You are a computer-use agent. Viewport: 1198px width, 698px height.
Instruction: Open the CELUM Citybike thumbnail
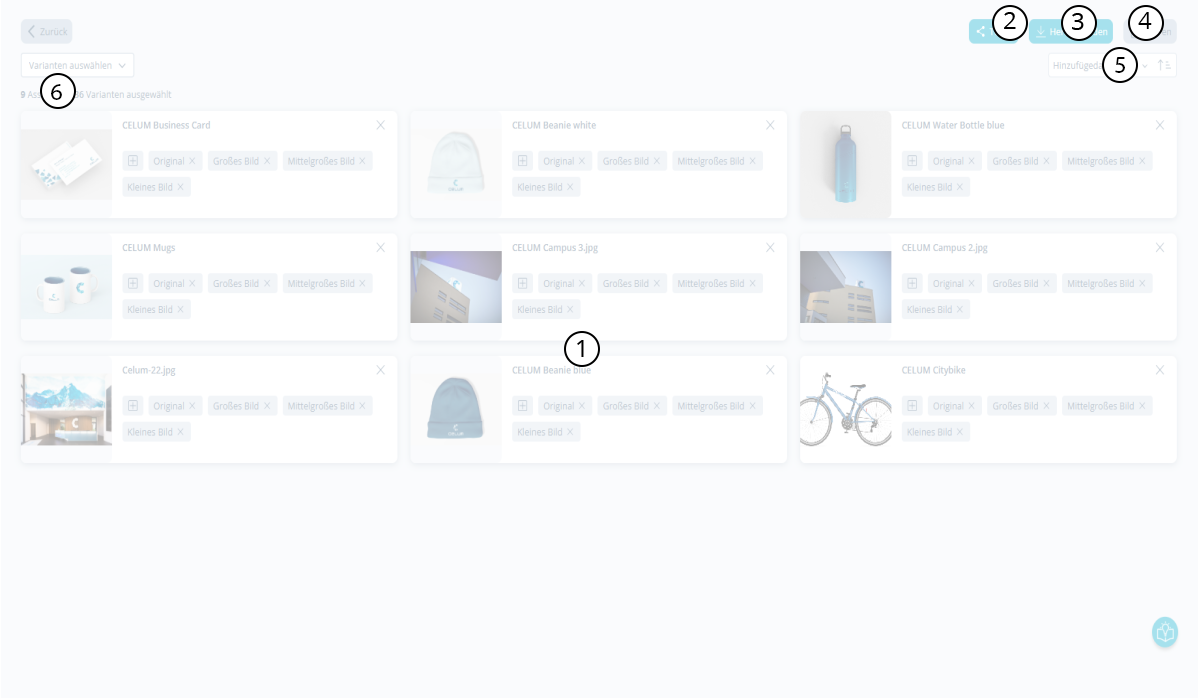pos(846,409)
